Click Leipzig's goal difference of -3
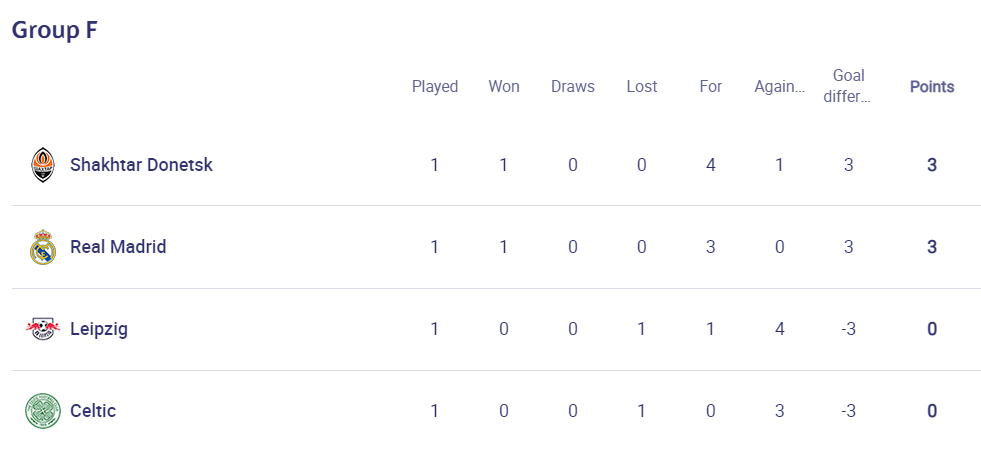Screen dimensions: 981x462 point(848,329)
